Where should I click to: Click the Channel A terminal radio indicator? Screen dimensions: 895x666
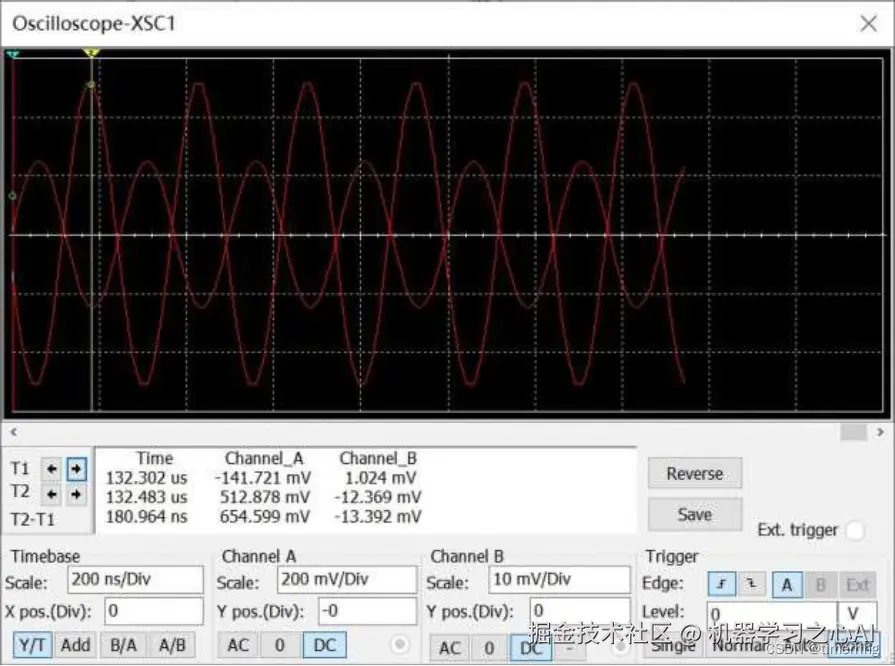coord(400,645)
